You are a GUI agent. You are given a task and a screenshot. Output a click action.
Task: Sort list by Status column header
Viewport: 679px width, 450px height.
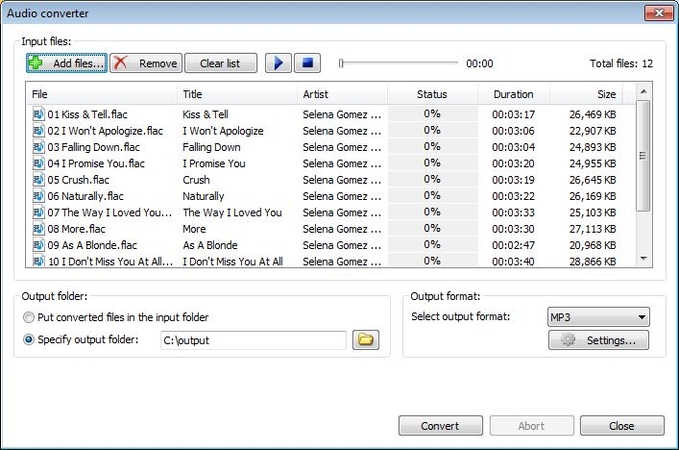[432, 94]
